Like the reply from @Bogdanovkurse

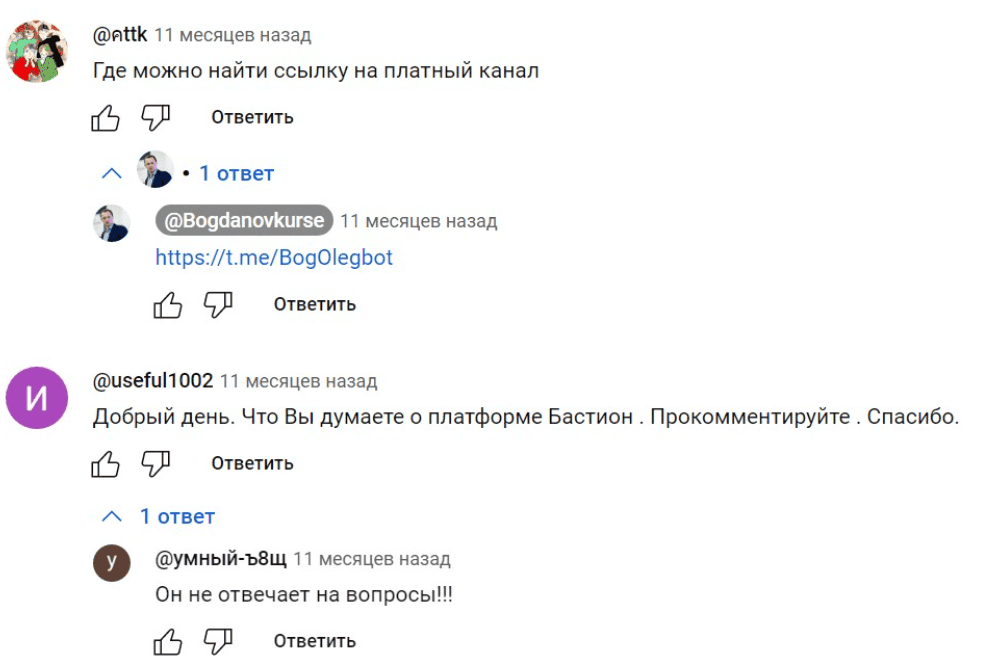pyautogui.click(x=168, y=304)
